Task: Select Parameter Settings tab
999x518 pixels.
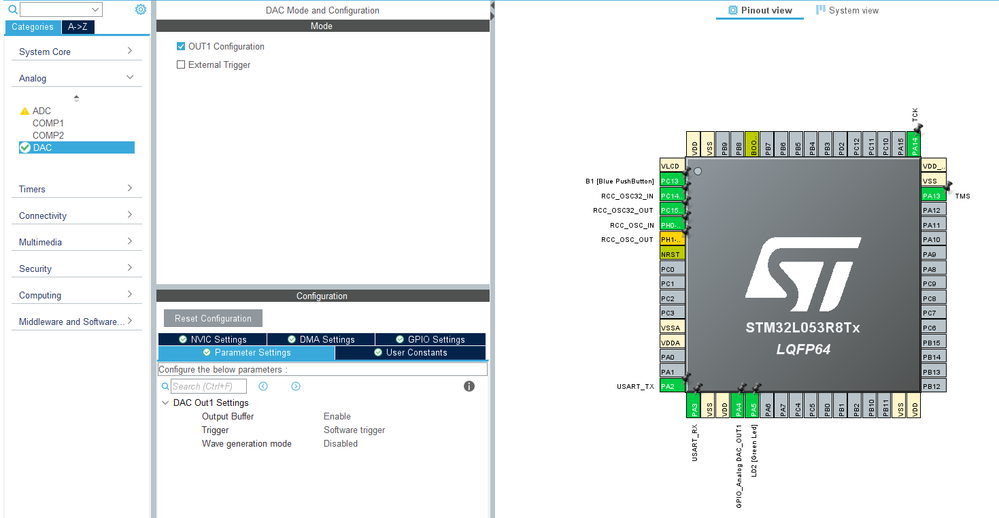Action: tap(247, 353)
